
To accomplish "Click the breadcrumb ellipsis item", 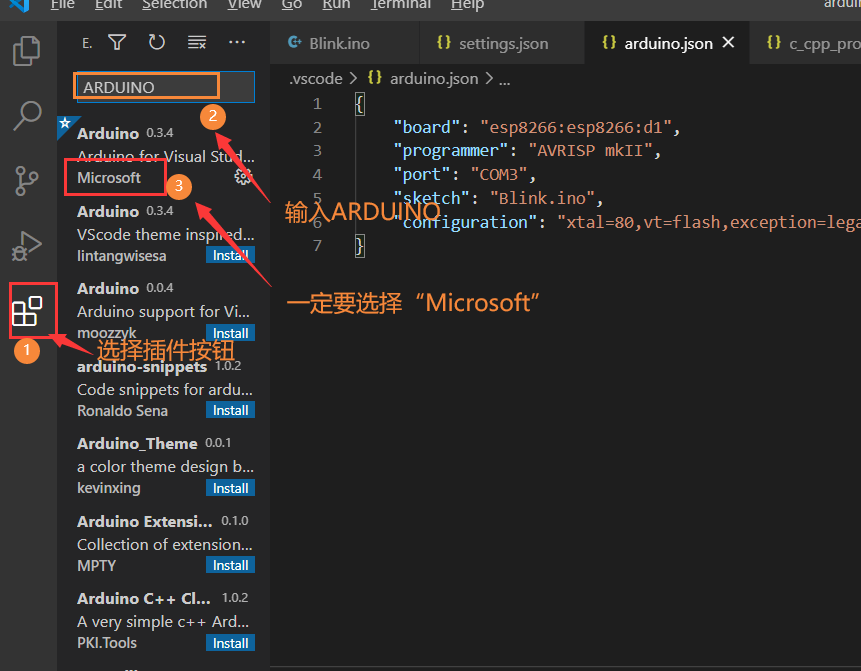I will [x=505, y=80].
